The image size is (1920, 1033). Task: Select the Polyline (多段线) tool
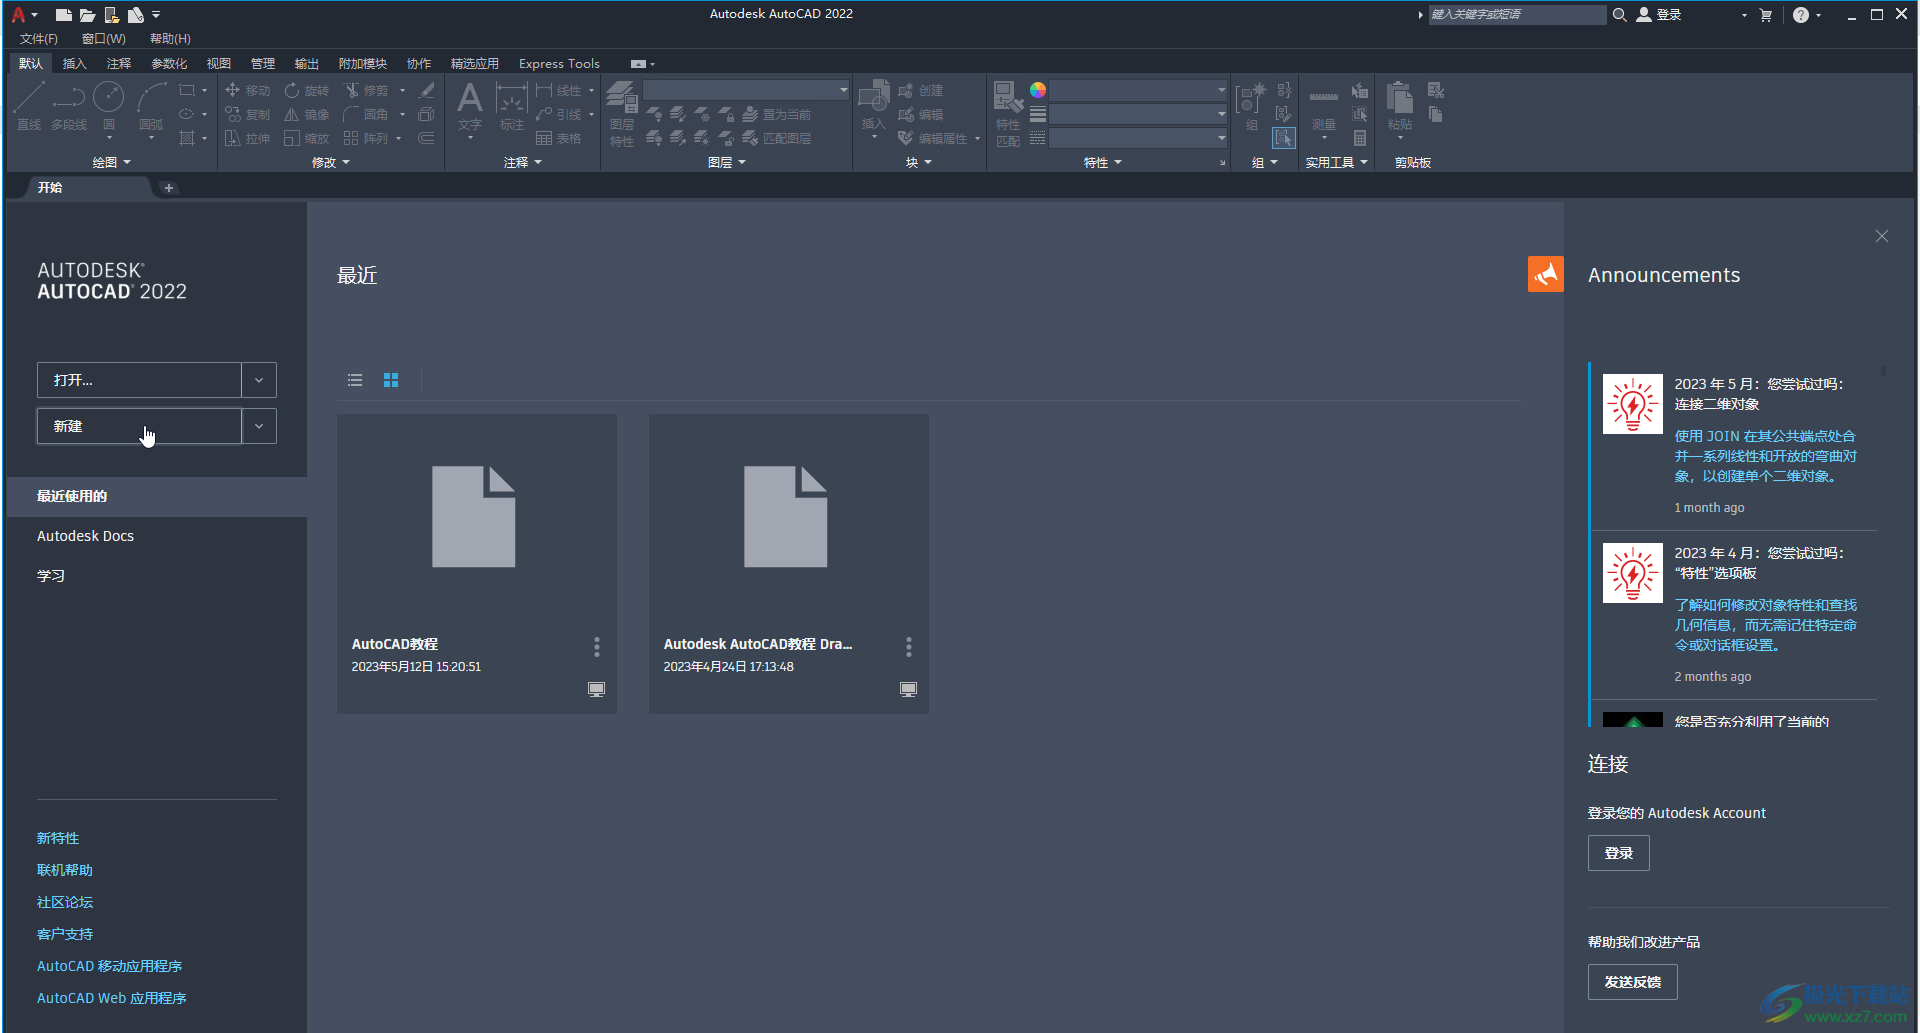(69, 108)
